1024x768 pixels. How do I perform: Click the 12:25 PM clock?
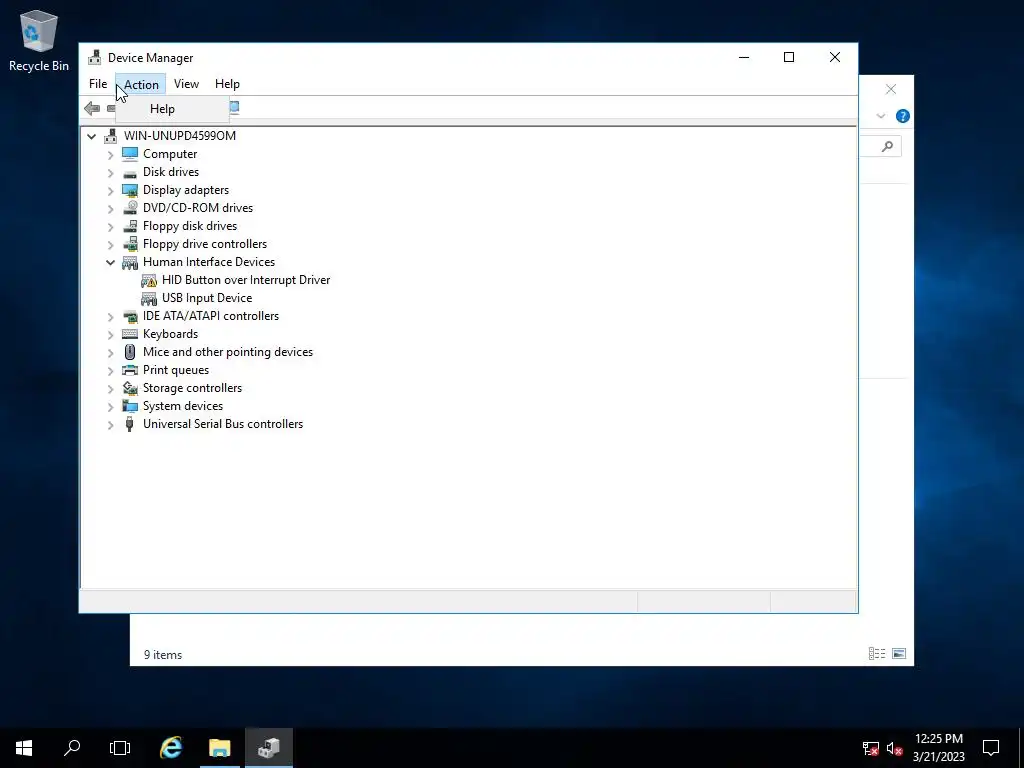pos(938,739)
